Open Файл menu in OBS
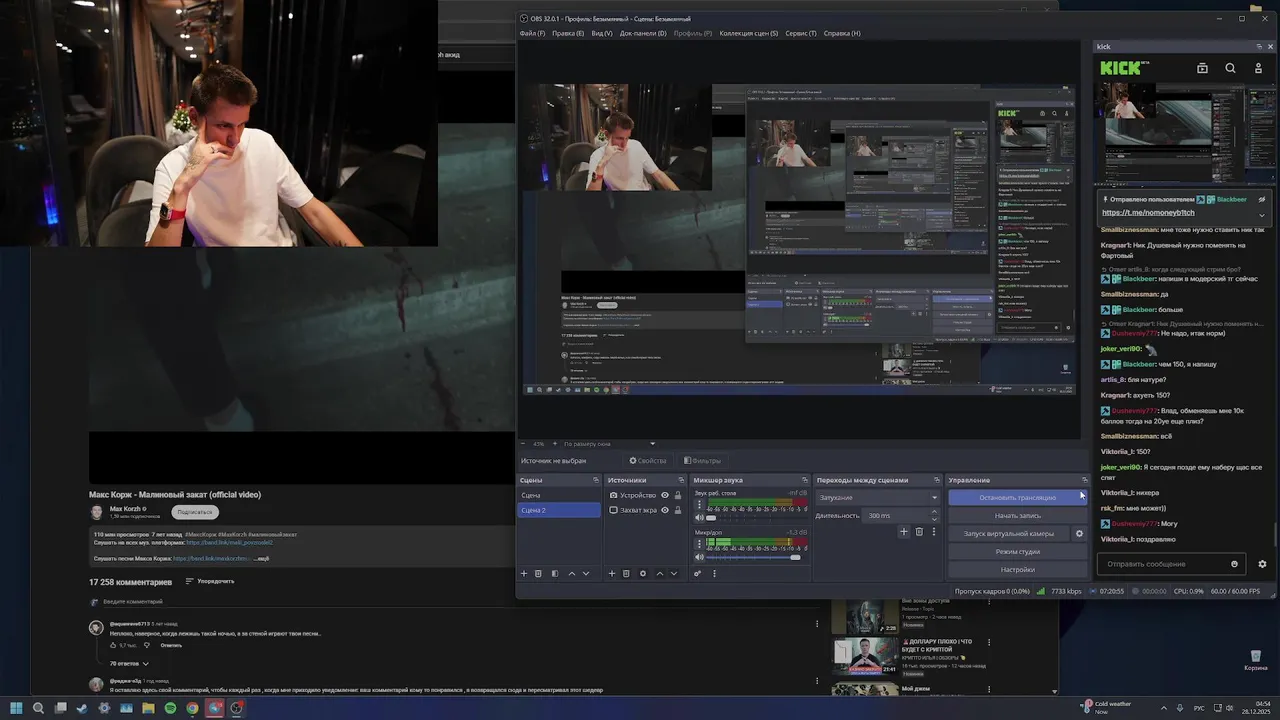 [x=532, y=33]
